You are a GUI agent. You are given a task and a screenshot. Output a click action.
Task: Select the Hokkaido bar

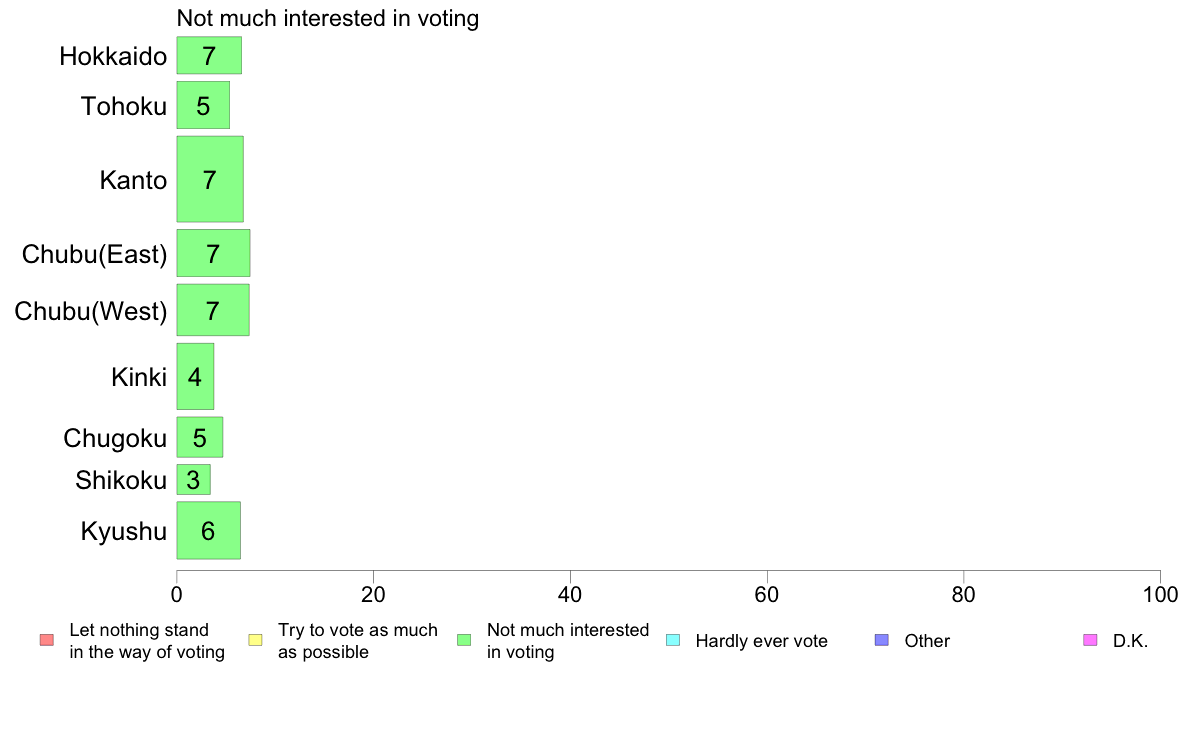point(209,55)
